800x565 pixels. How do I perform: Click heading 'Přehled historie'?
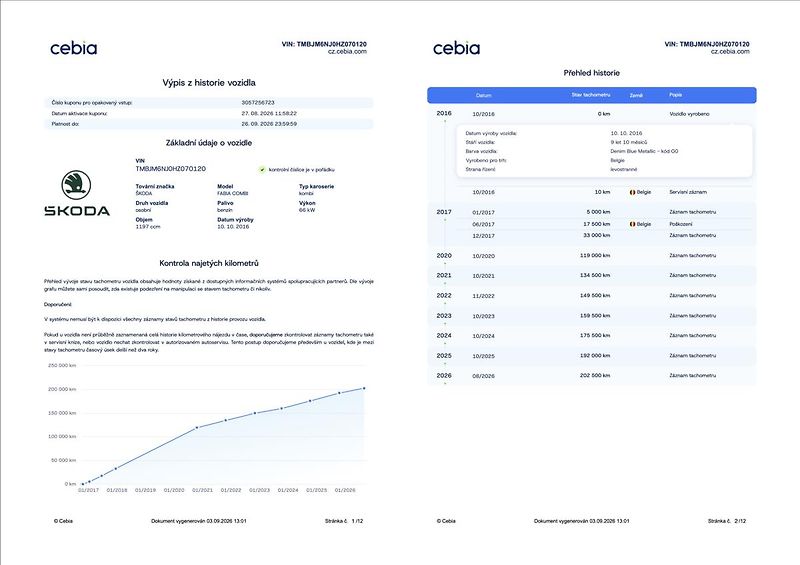[591, 73]
